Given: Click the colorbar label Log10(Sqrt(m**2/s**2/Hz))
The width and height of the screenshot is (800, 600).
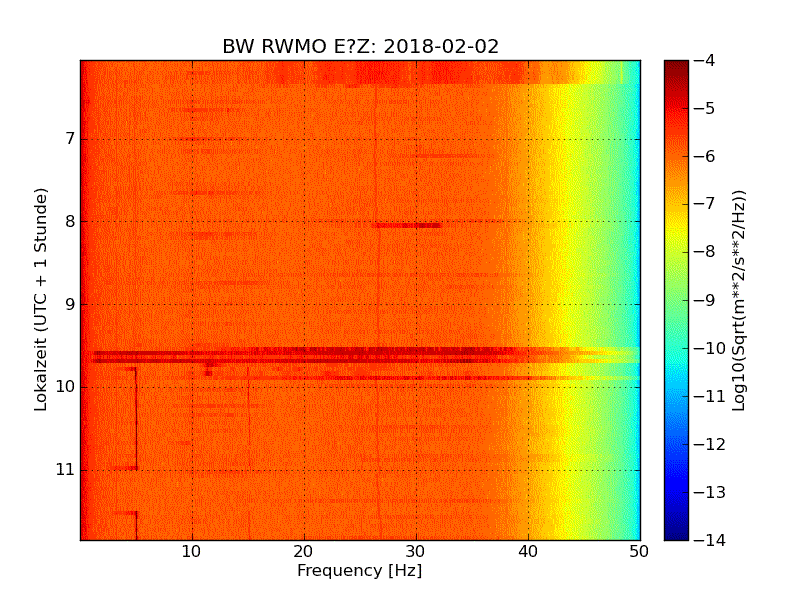Looking at the screenshot, I should (738, 300).
